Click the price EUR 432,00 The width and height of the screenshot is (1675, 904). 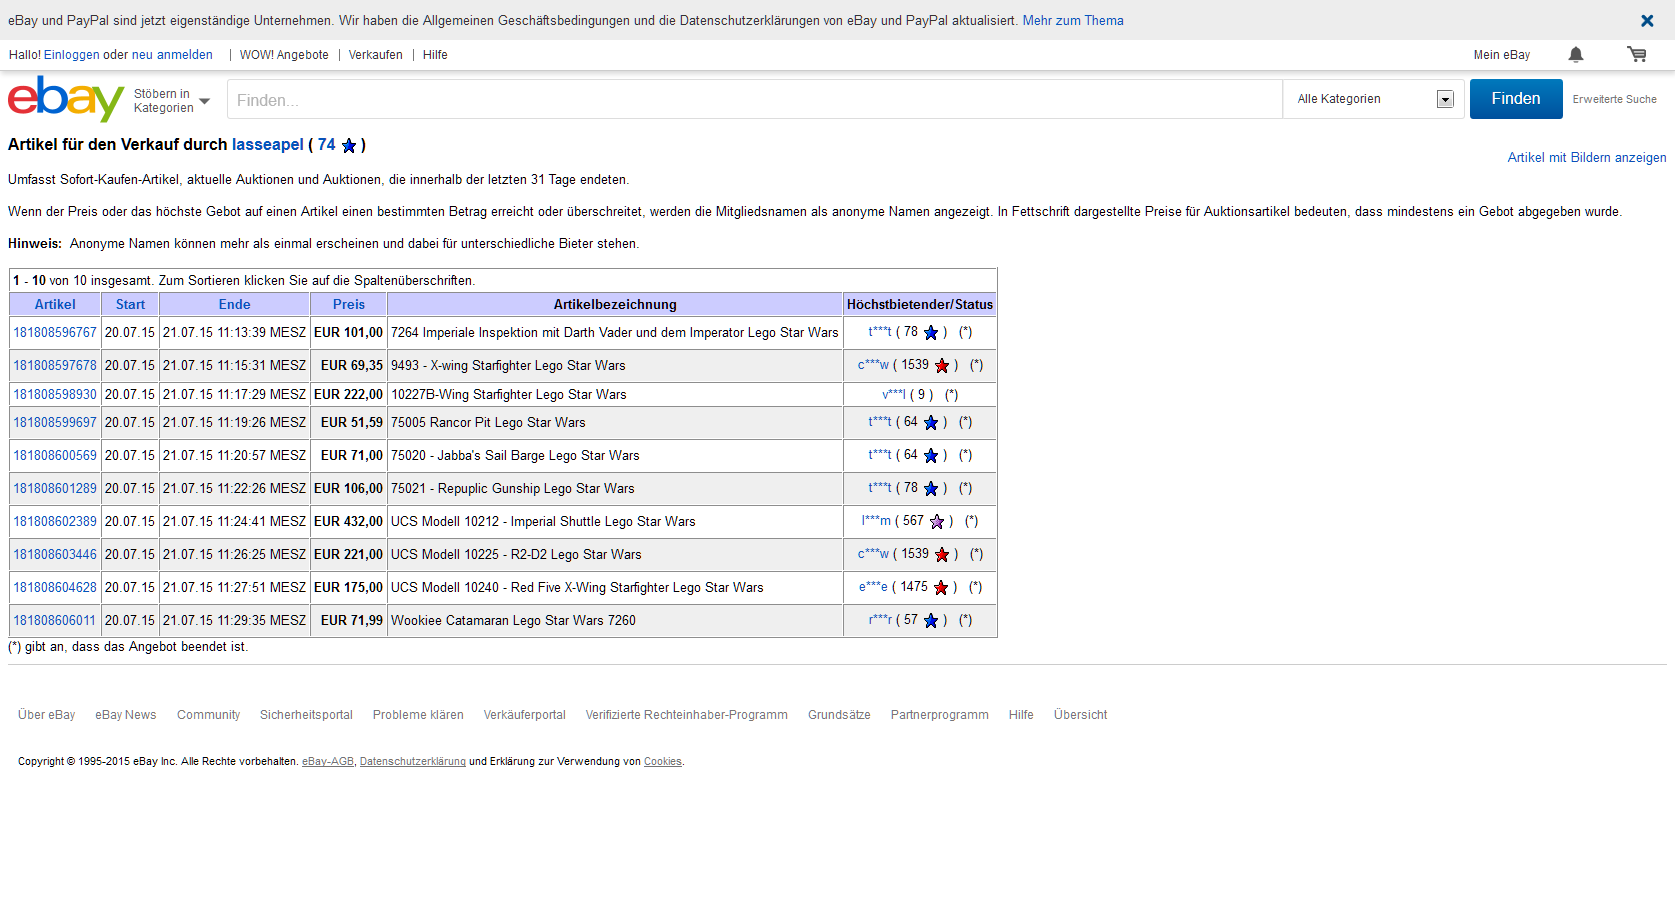(x=348, y=522)
